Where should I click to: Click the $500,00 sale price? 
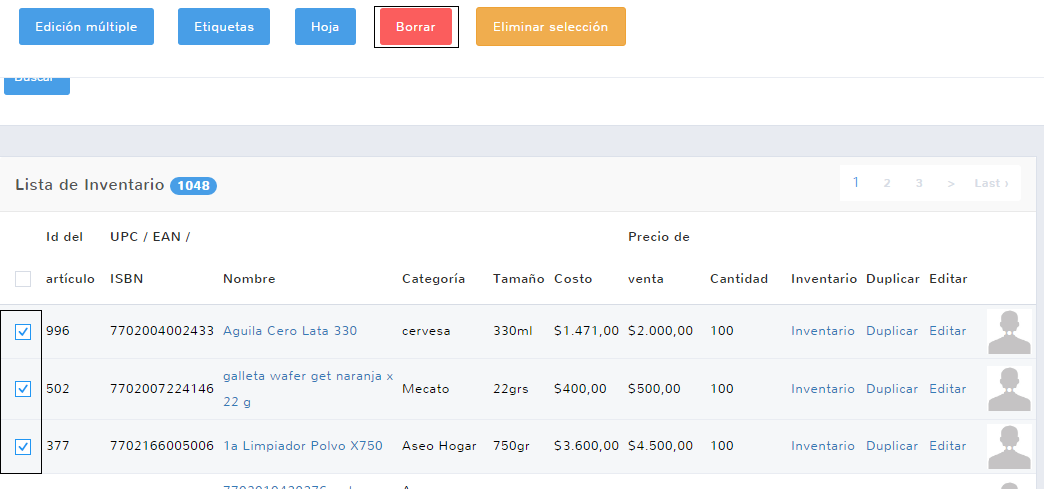pos(654,388)
